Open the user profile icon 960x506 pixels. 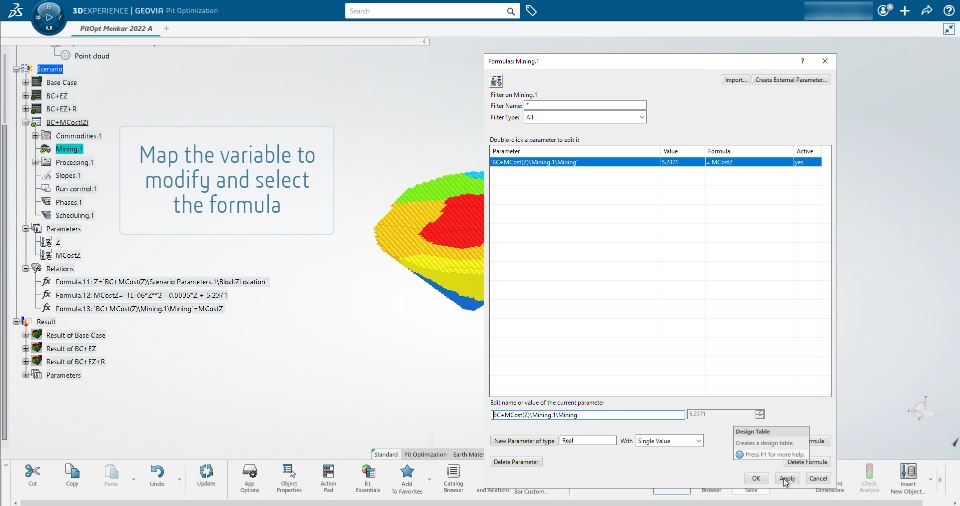coord(884,10)
